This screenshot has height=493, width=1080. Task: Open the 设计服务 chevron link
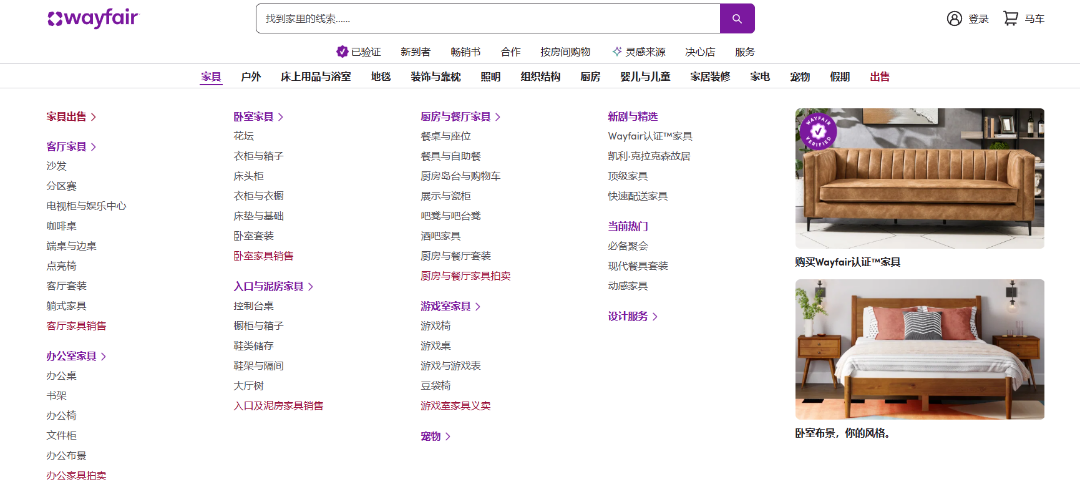(x=632, y=317)
